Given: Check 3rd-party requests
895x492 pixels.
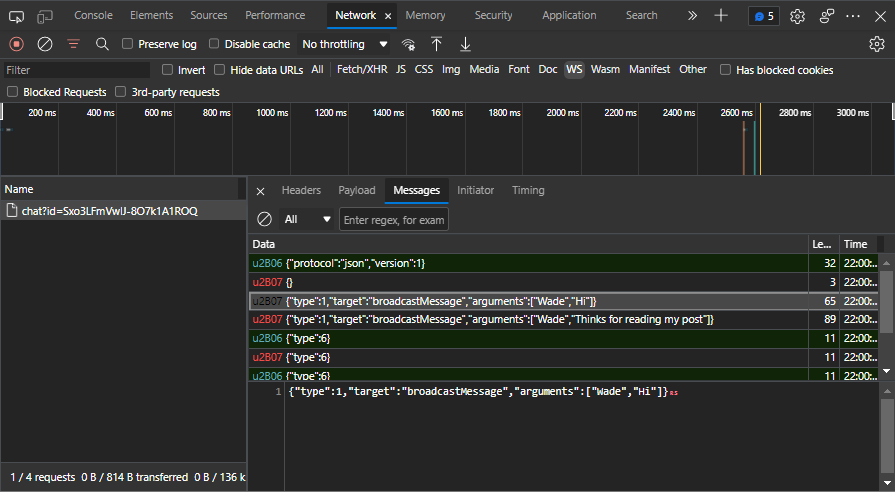Looking at the screenshot, I should pos(120,92).
